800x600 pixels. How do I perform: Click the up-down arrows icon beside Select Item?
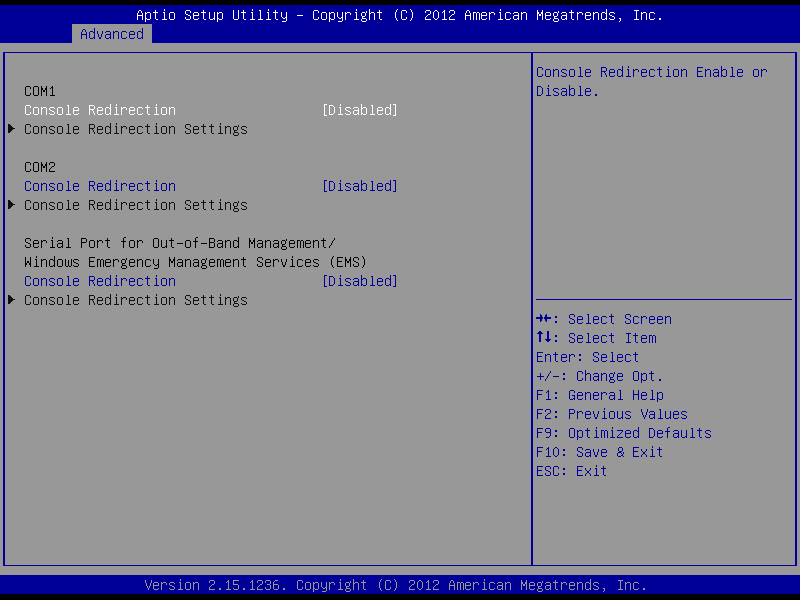point(545,338)
